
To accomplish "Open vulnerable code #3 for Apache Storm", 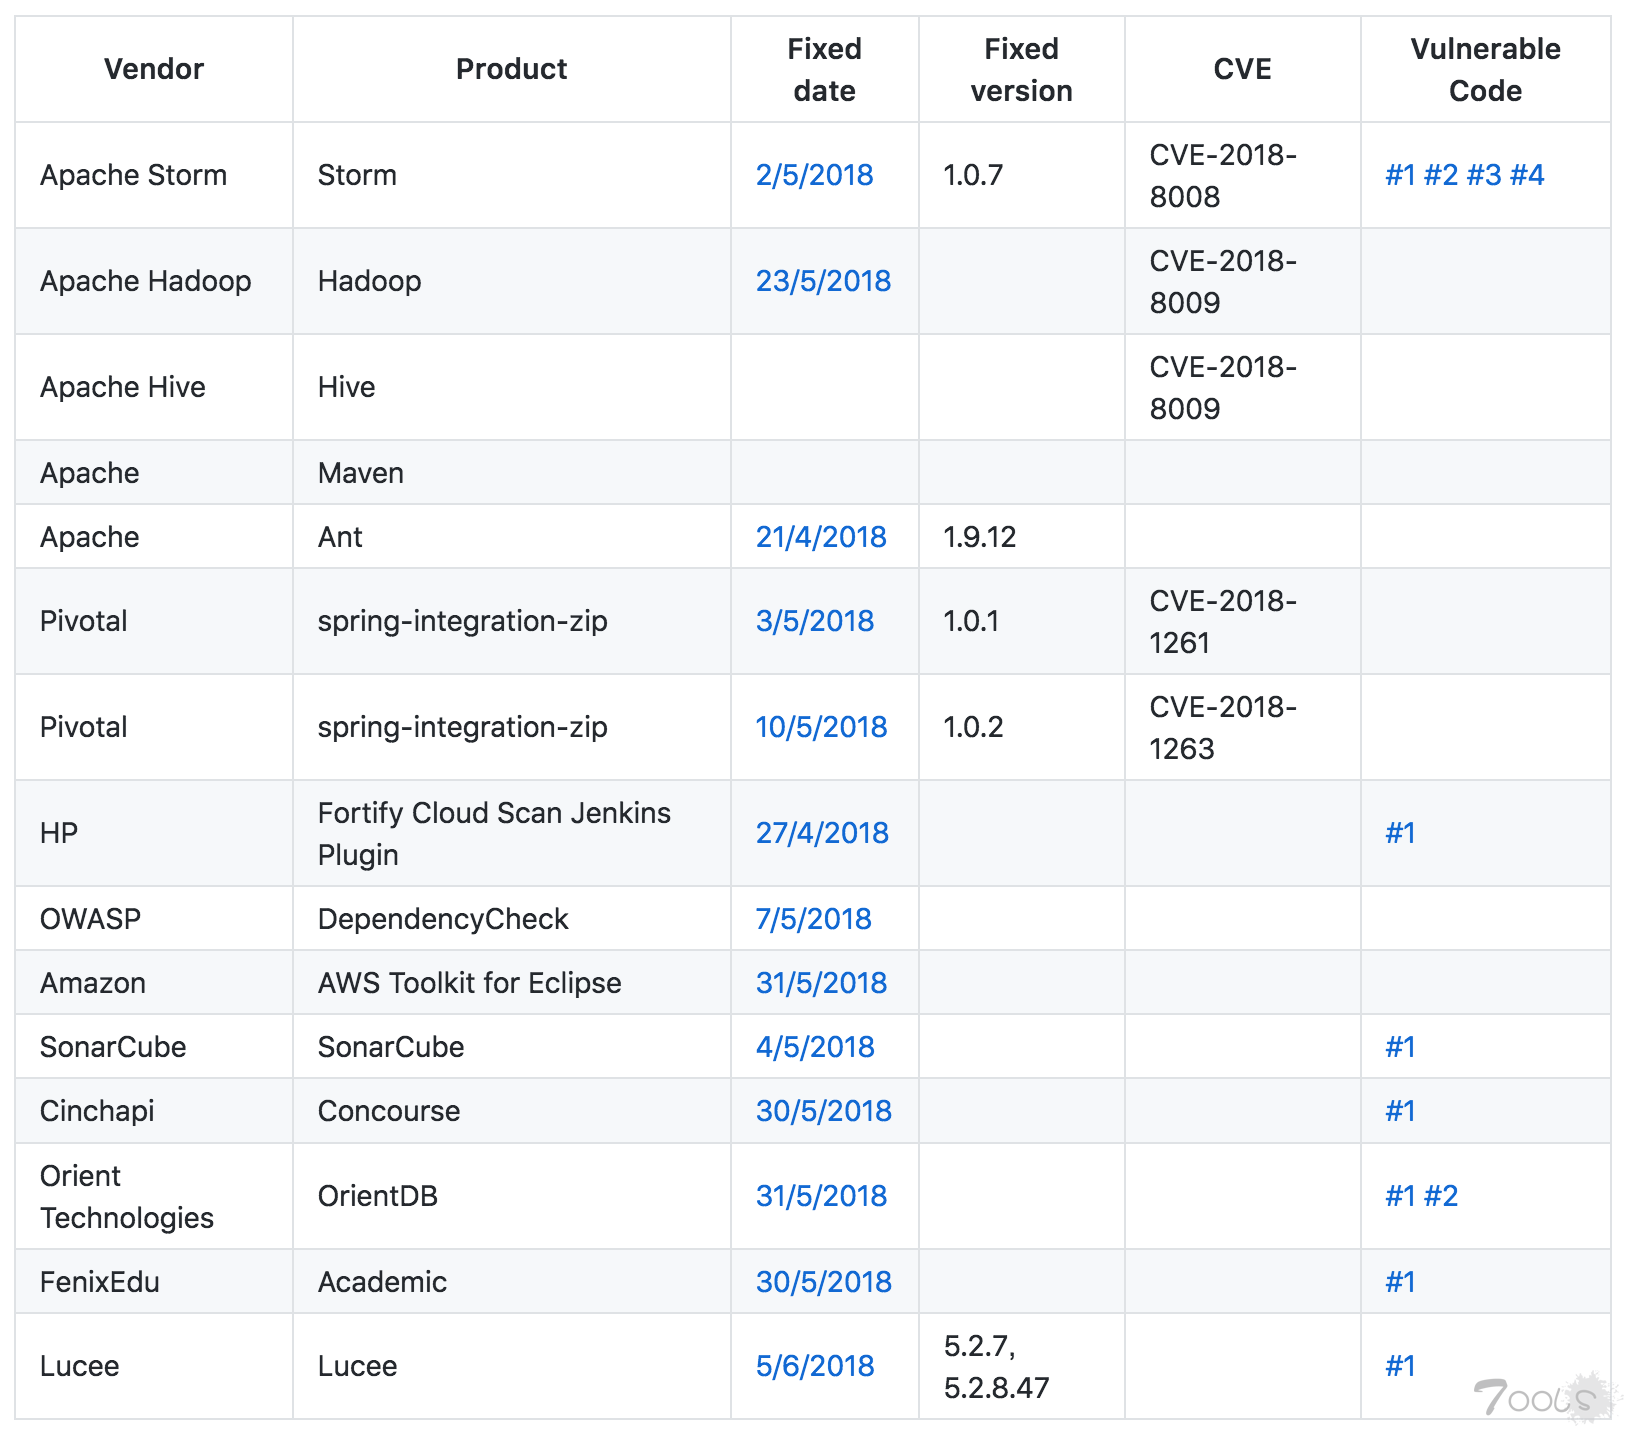I will 1483,175.
